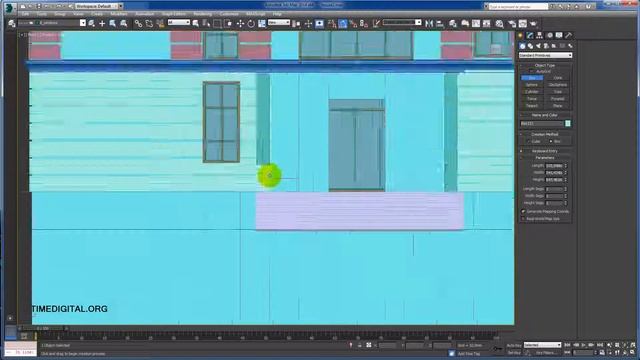640x360 pixels.
Task: Open the selection filter dropdown
Action: (x=179, y=22)
